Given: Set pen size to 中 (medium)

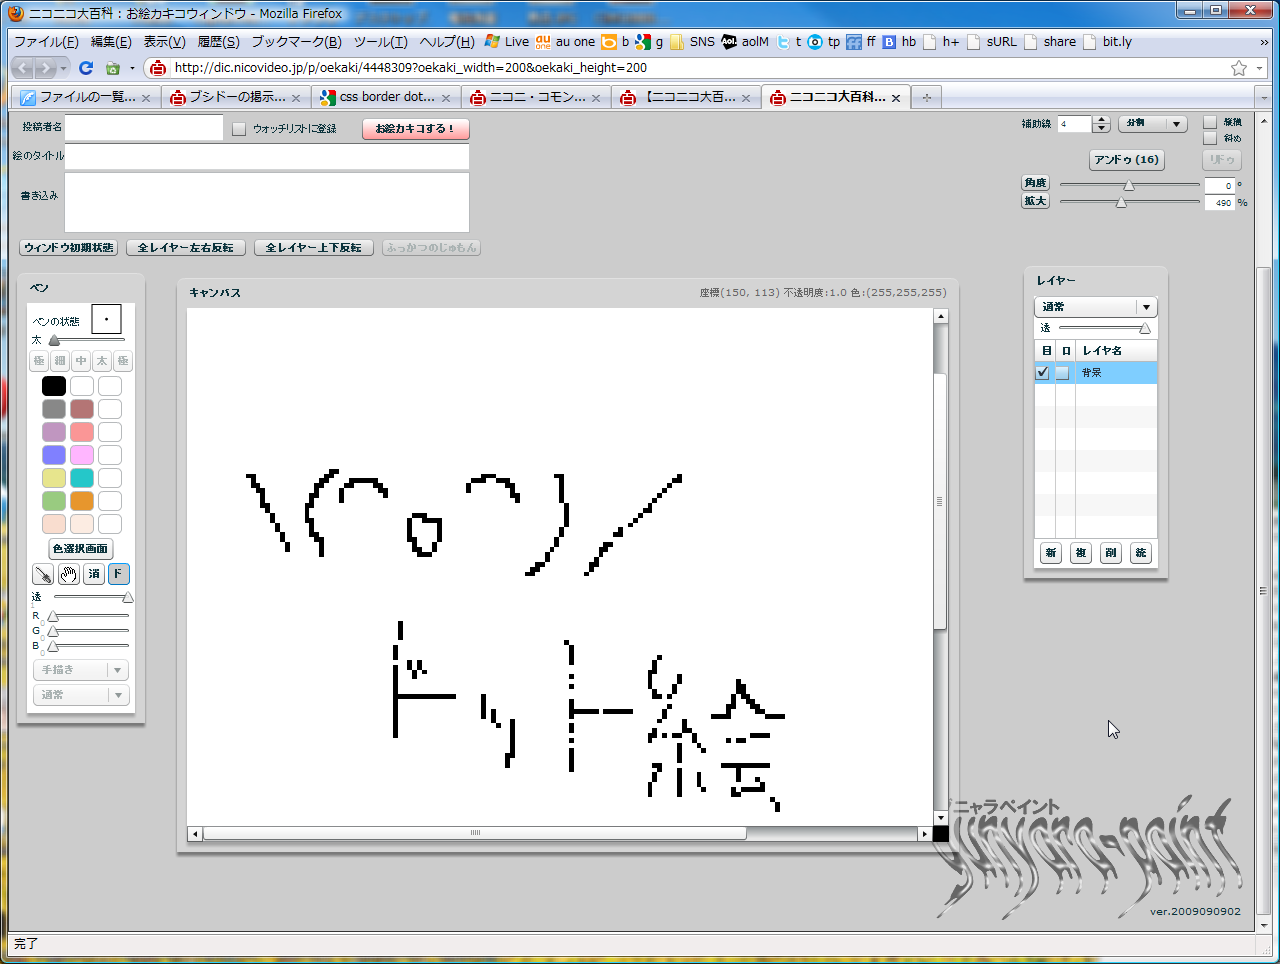Looking at the screenshot, I should click(x=81, y=361).
